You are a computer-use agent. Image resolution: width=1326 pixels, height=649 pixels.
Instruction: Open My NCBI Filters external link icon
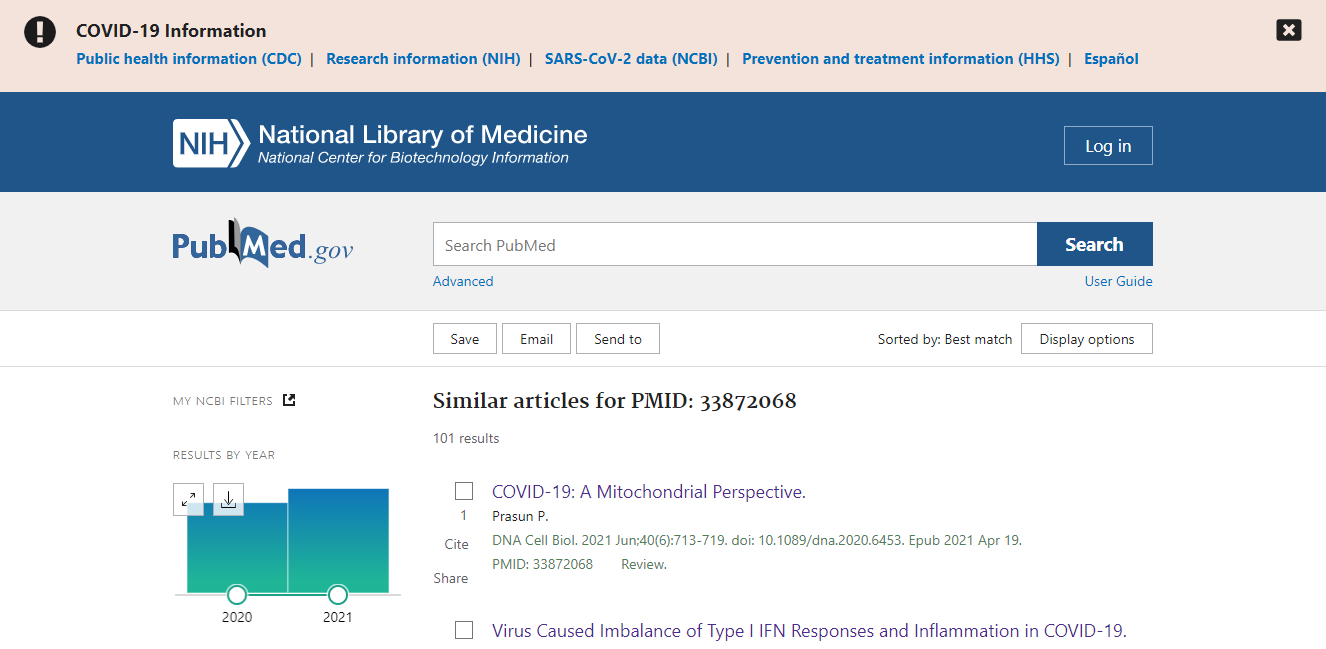(289, 400)
